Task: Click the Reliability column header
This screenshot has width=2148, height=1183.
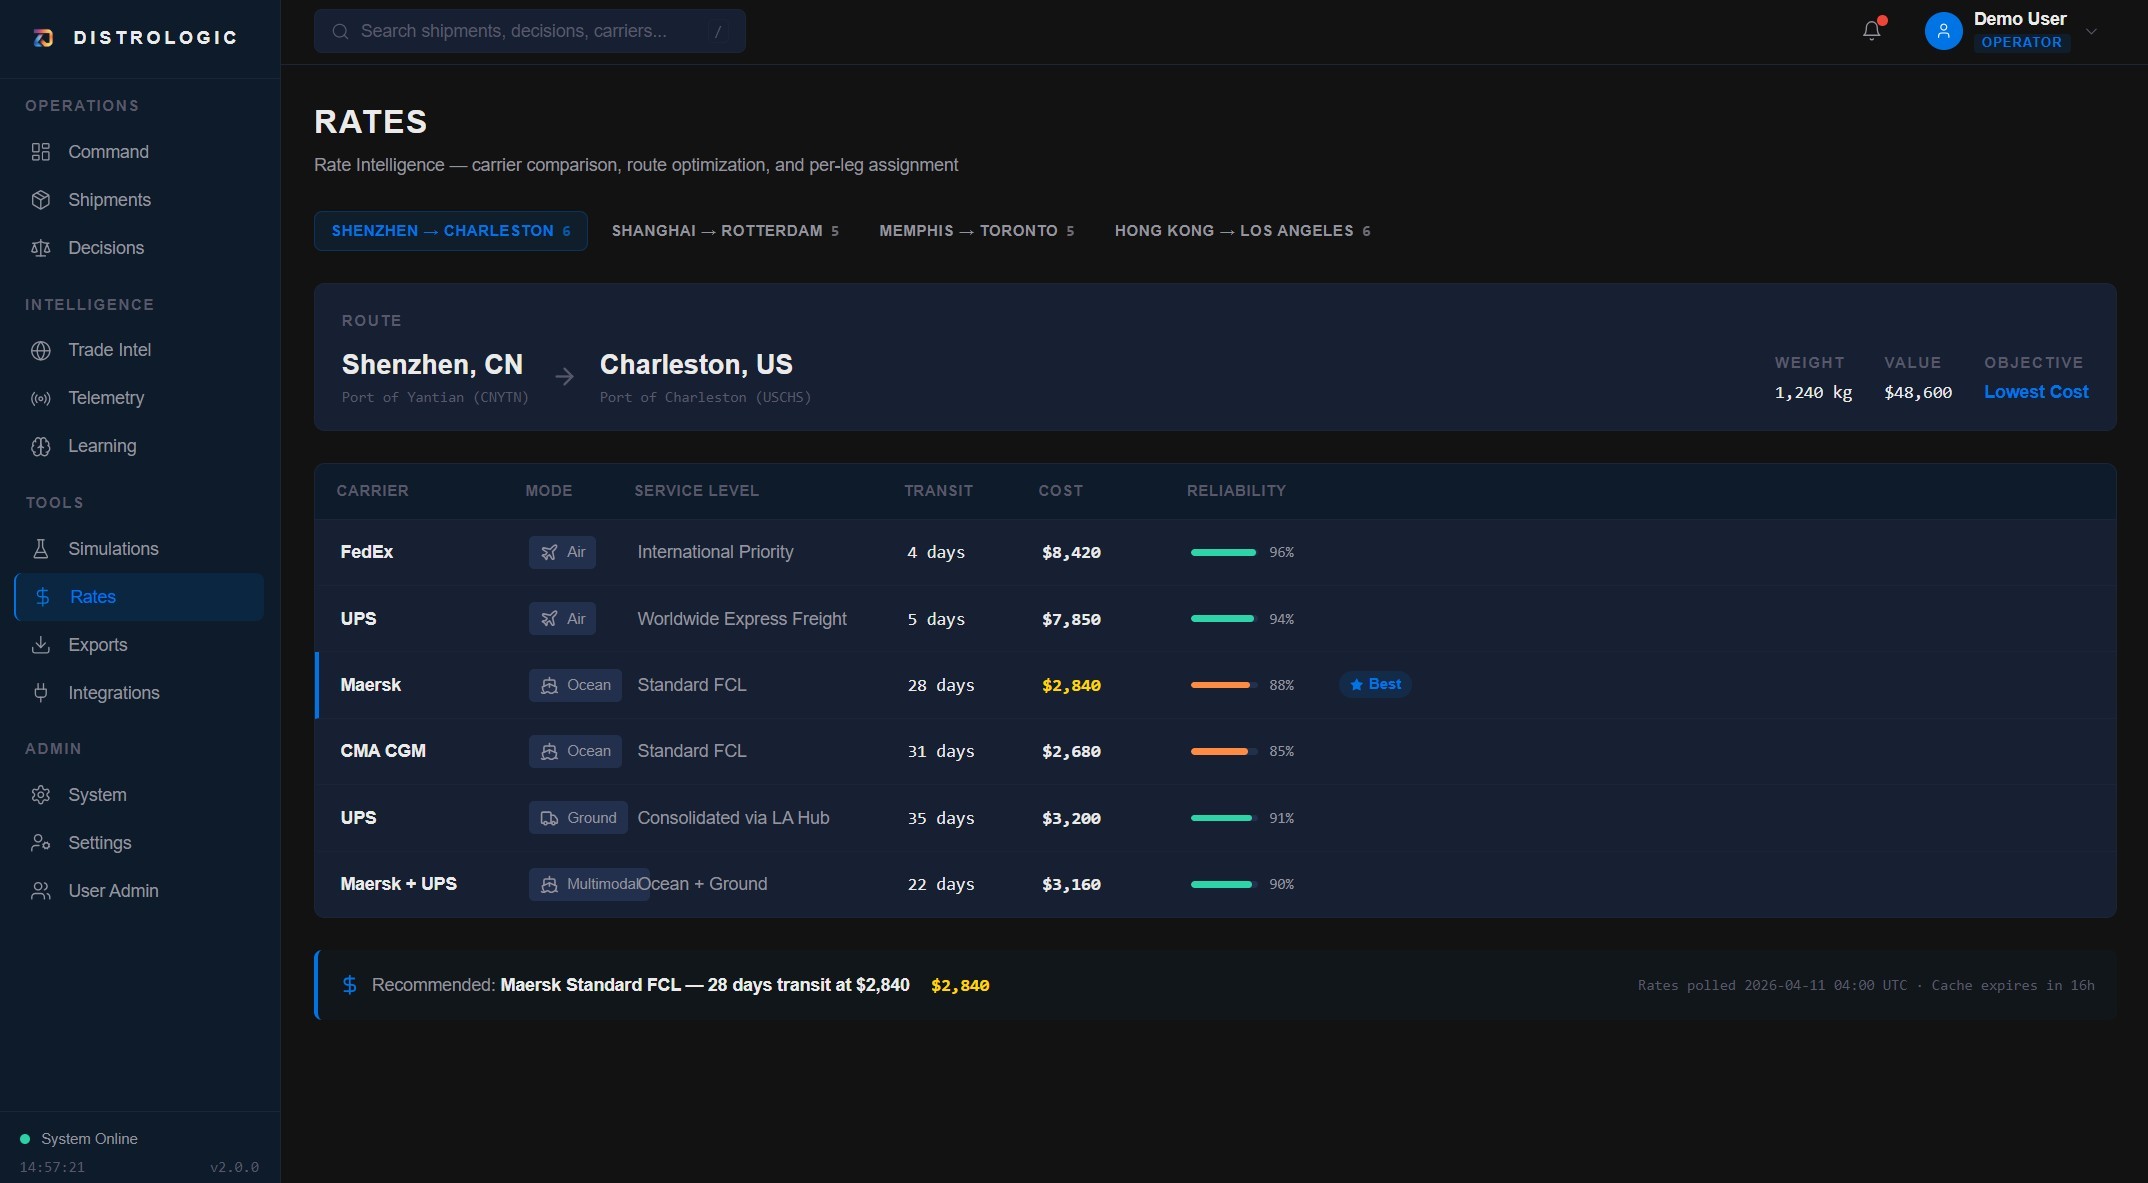Action: (x=1236, y=491)
